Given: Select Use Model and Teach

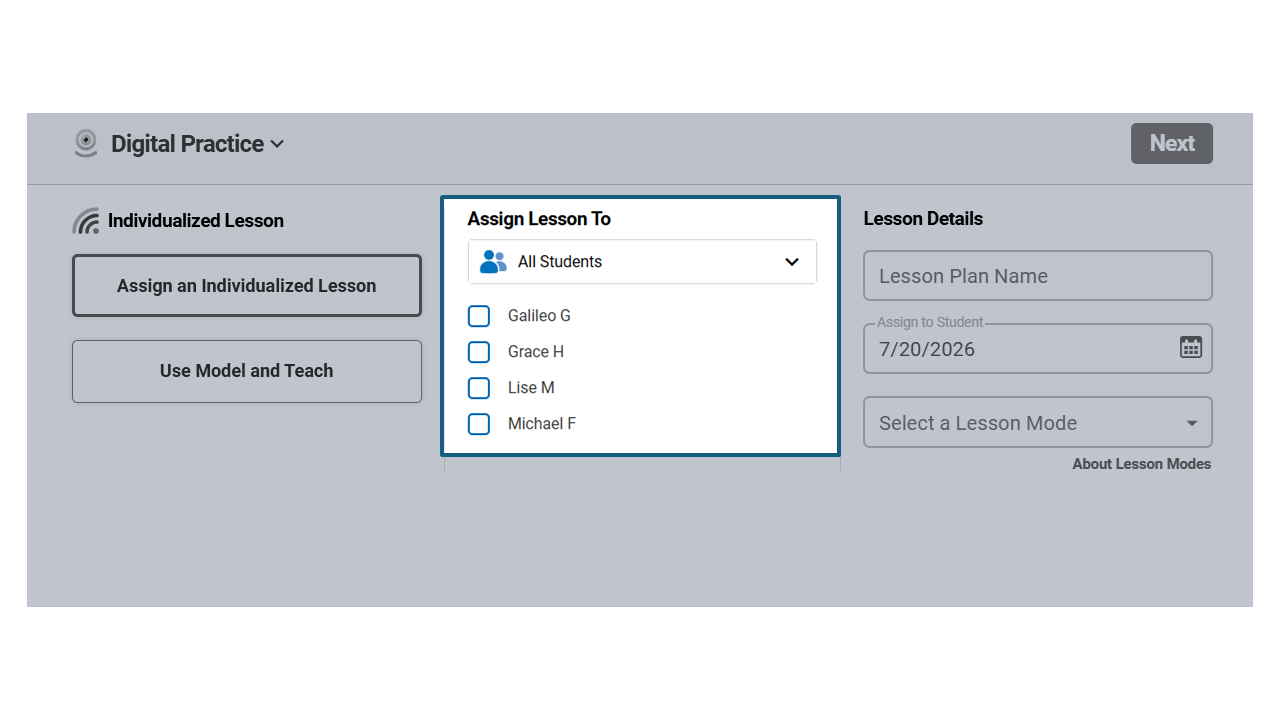Looking at the screenshot, I should [247, 371].
